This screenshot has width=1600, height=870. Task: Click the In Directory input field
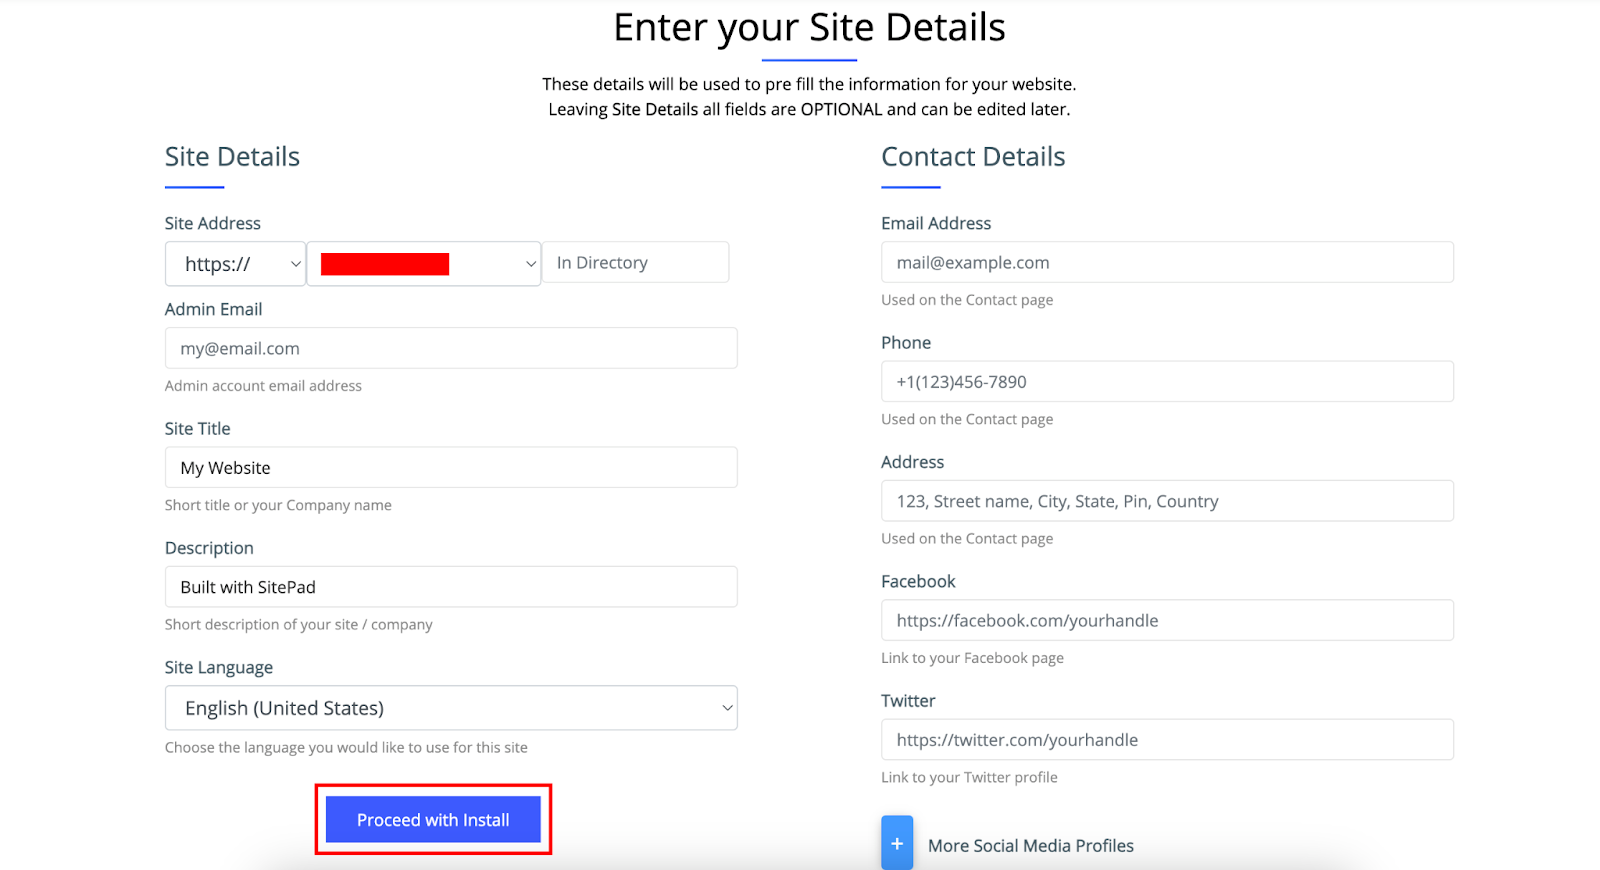[635, 263]
